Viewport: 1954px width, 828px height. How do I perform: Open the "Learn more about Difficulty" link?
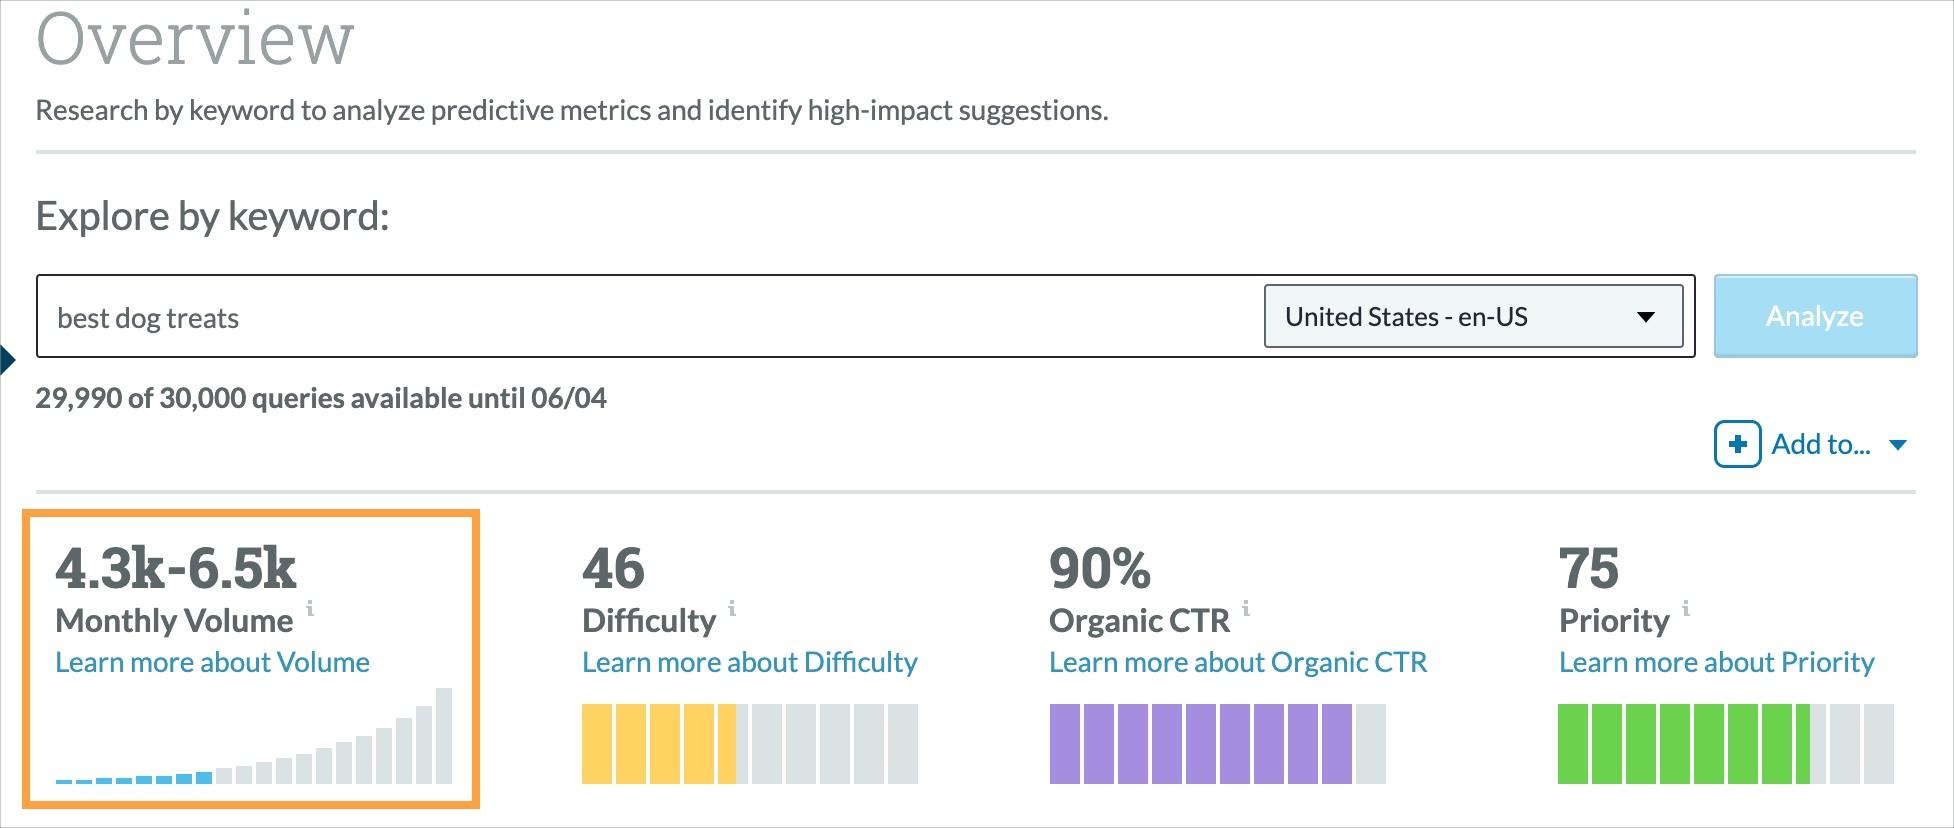click(x=749, y=661)
